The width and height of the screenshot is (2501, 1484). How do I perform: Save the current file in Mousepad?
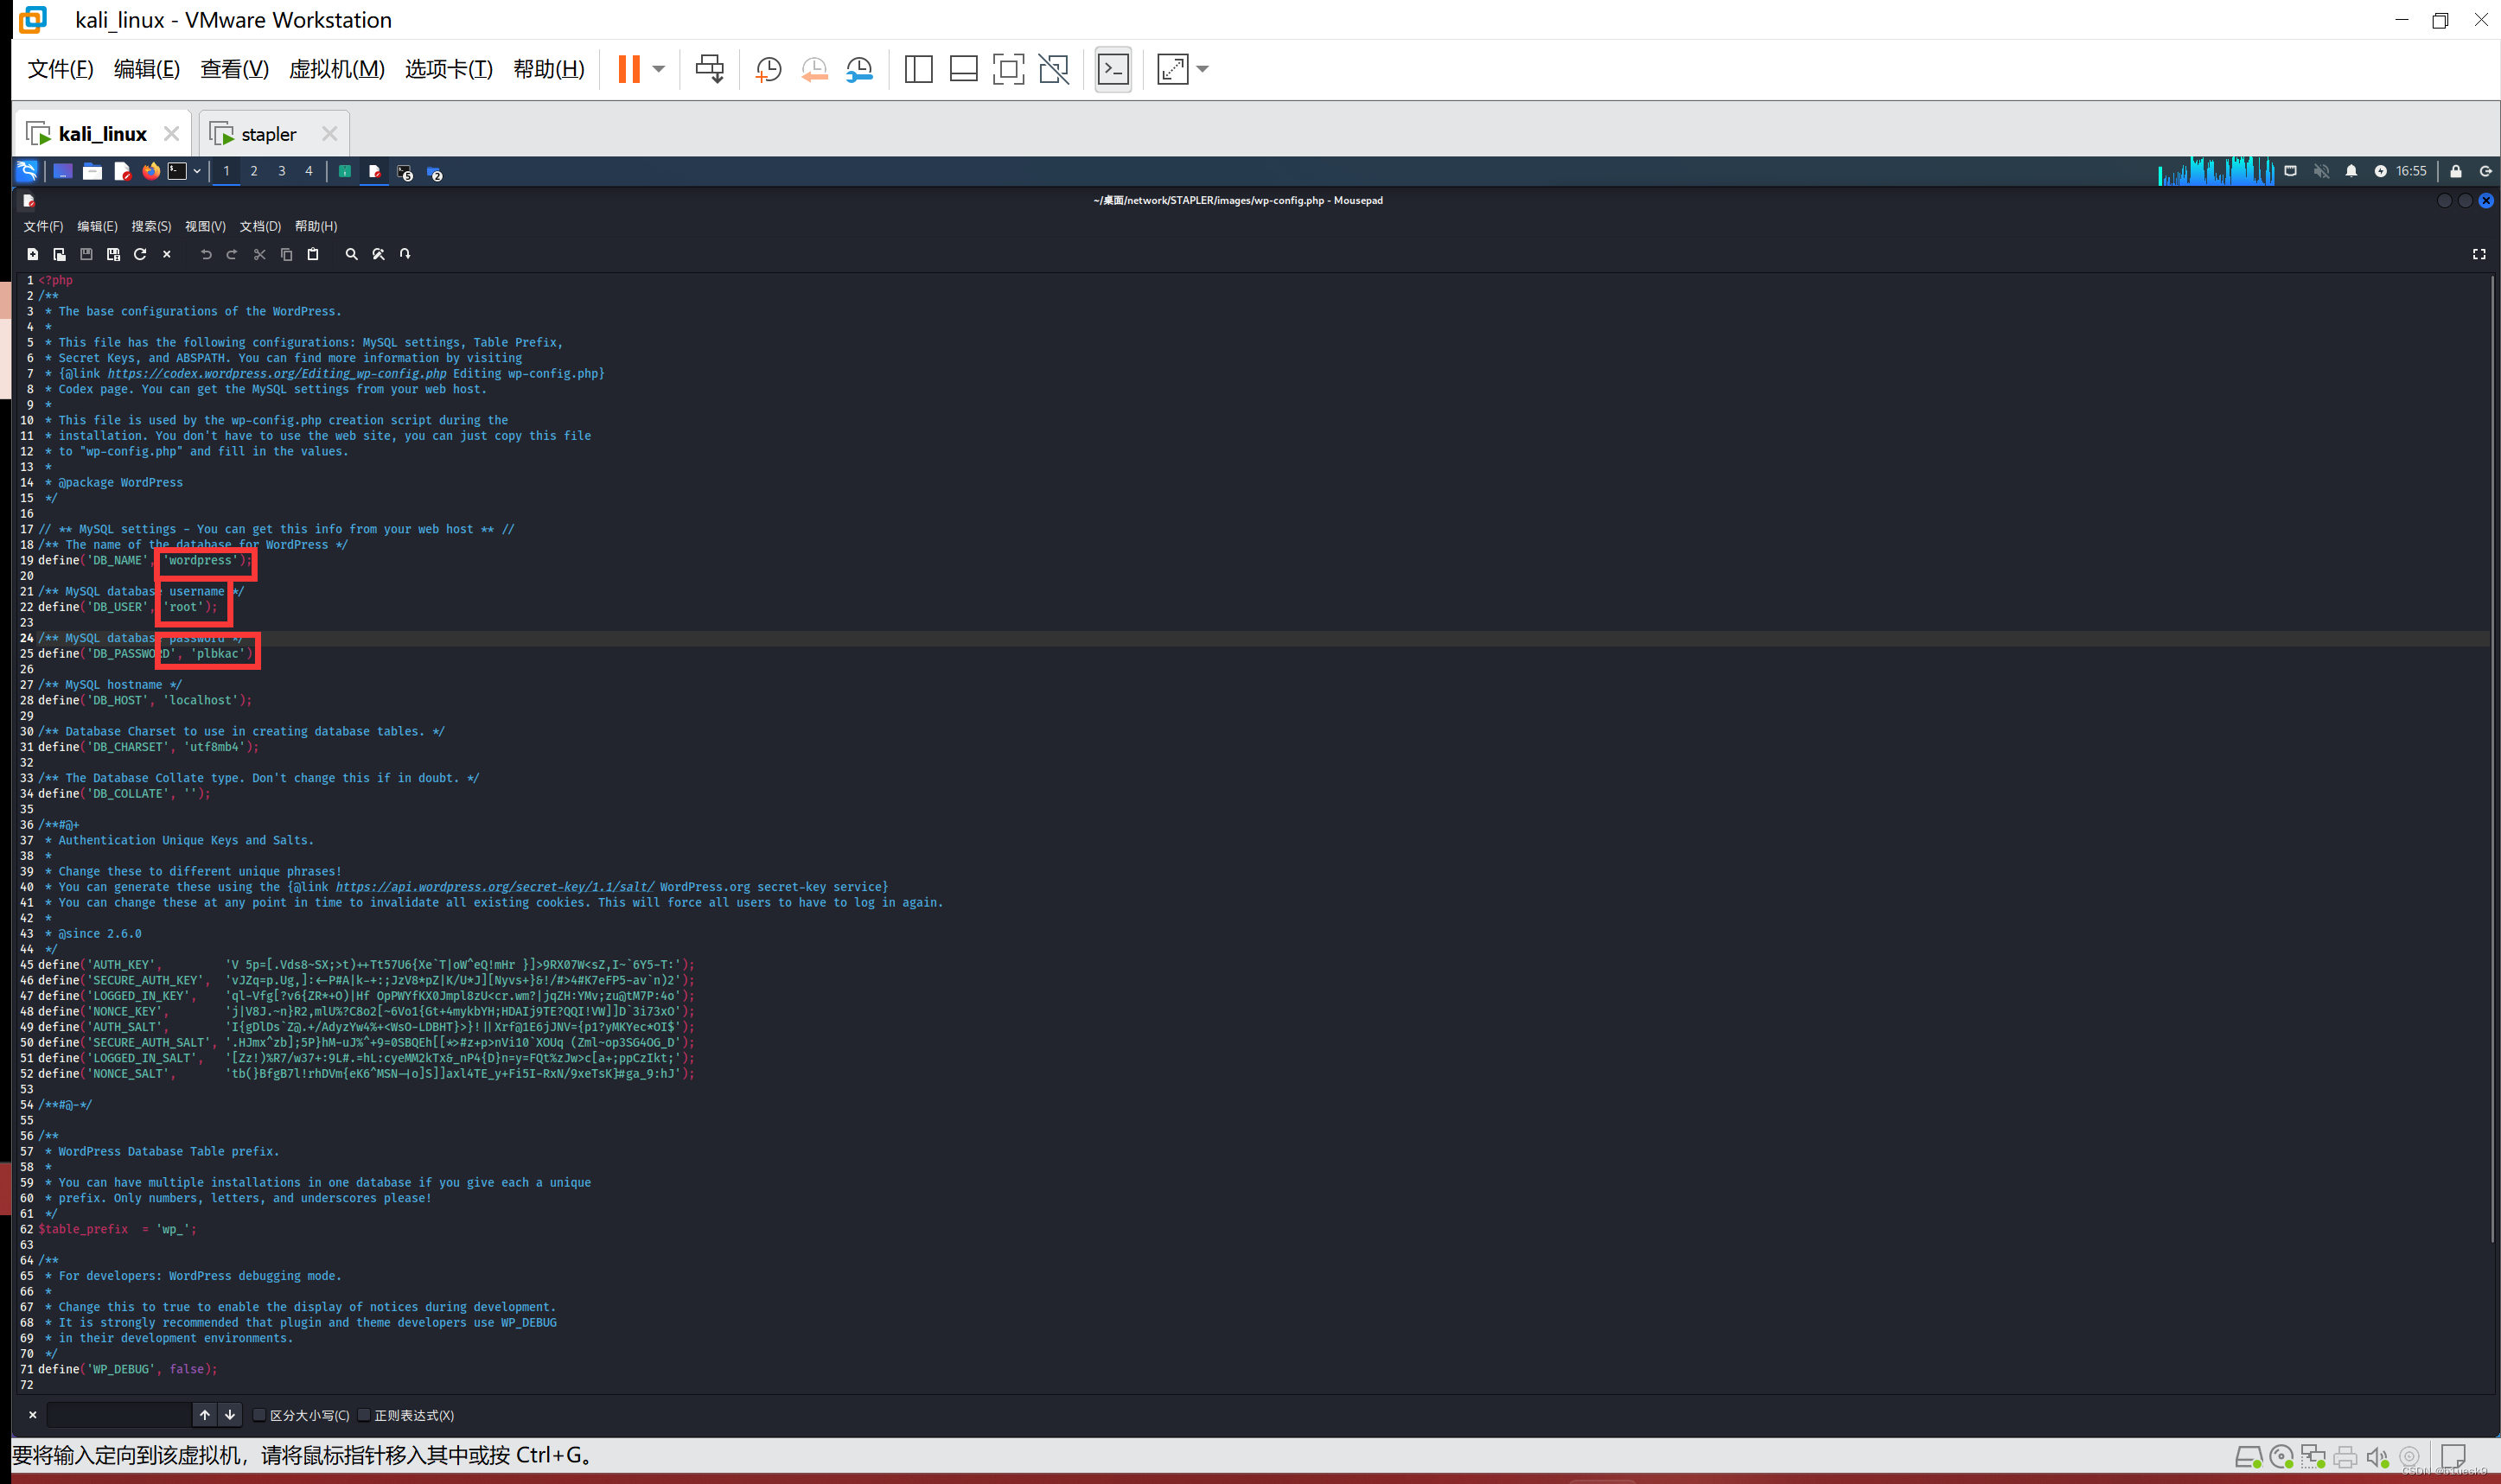86,254
